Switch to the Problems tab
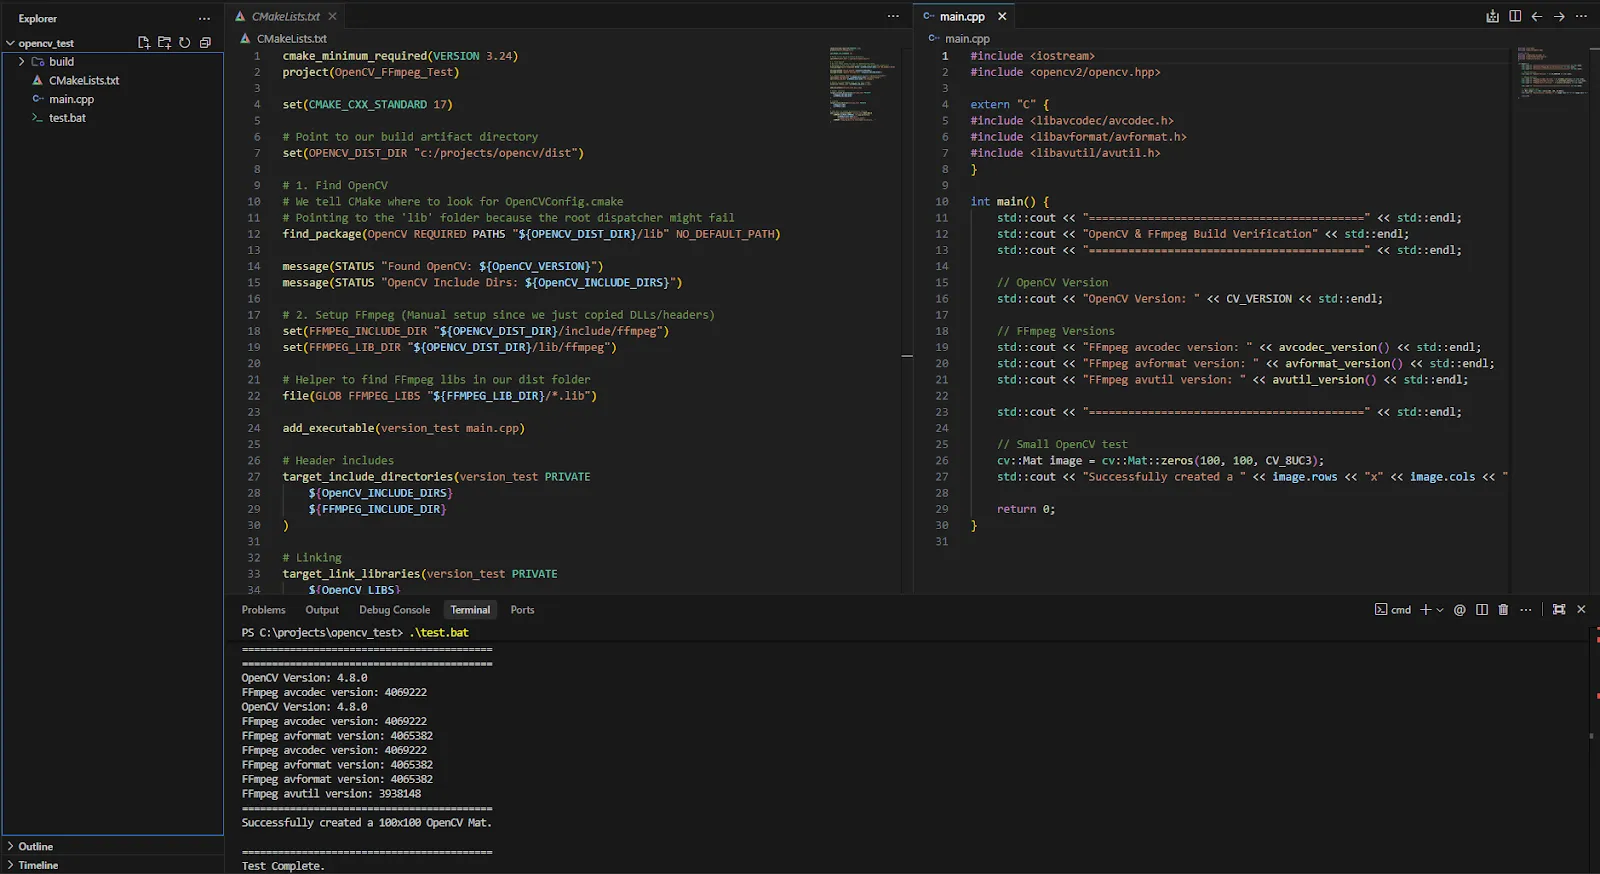 pos(263,610)
